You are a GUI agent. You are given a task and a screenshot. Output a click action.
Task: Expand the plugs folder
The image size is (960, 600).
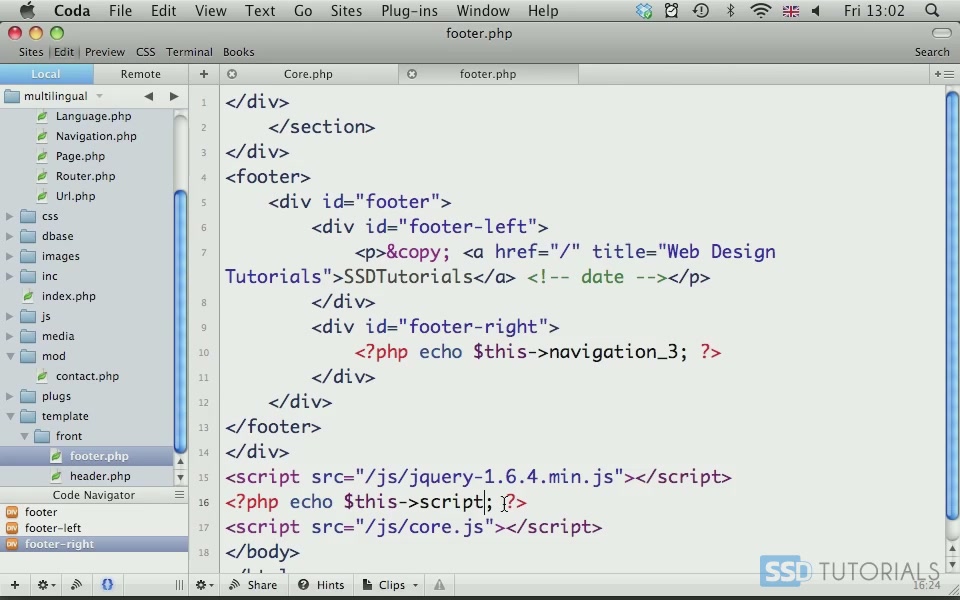coord(9,396)
